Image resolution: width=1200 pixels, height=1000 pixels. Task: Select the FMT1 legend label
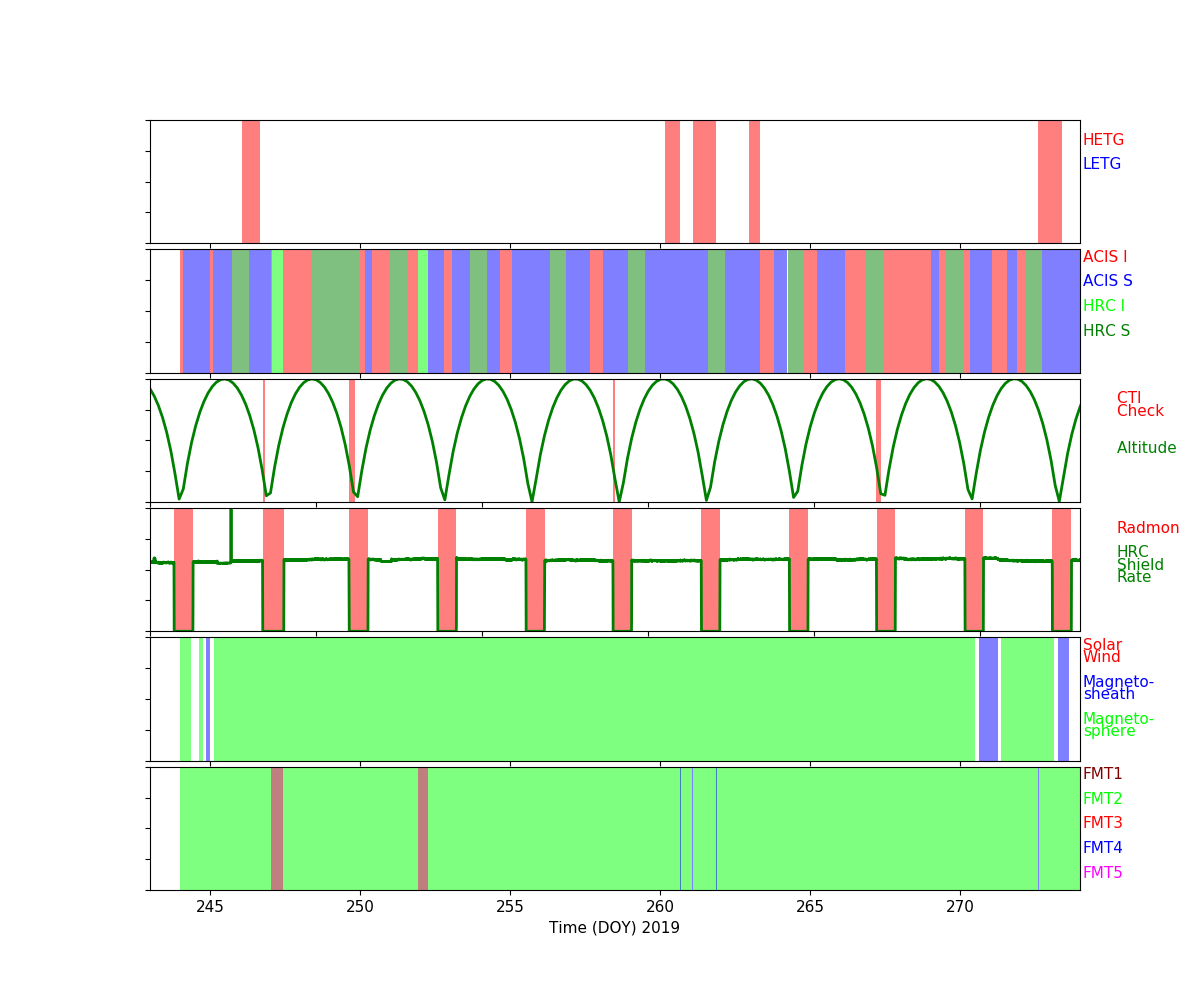[1103, 774]
